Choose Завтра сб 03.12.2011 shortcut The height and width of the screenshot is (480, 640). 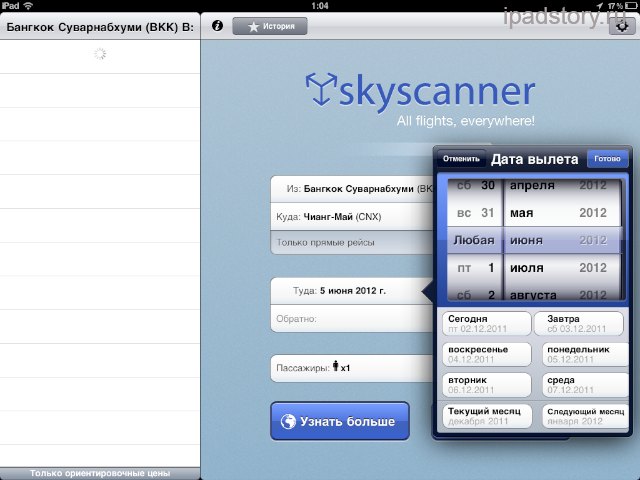click(579, 324)
